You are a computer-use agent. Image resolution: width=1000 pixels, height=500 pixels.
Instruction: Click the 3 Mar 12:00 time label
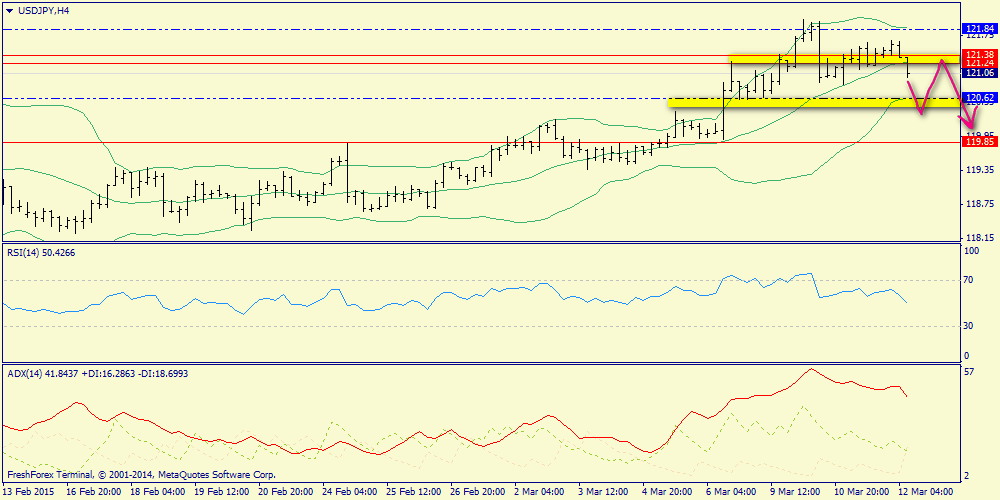[605, 492]
